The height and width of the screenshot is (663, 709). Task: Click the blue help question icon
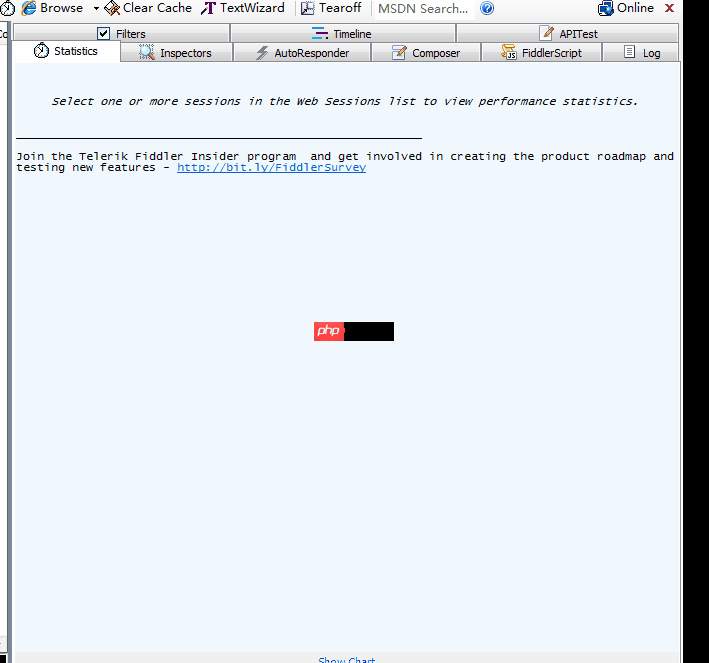pos(487,8)
